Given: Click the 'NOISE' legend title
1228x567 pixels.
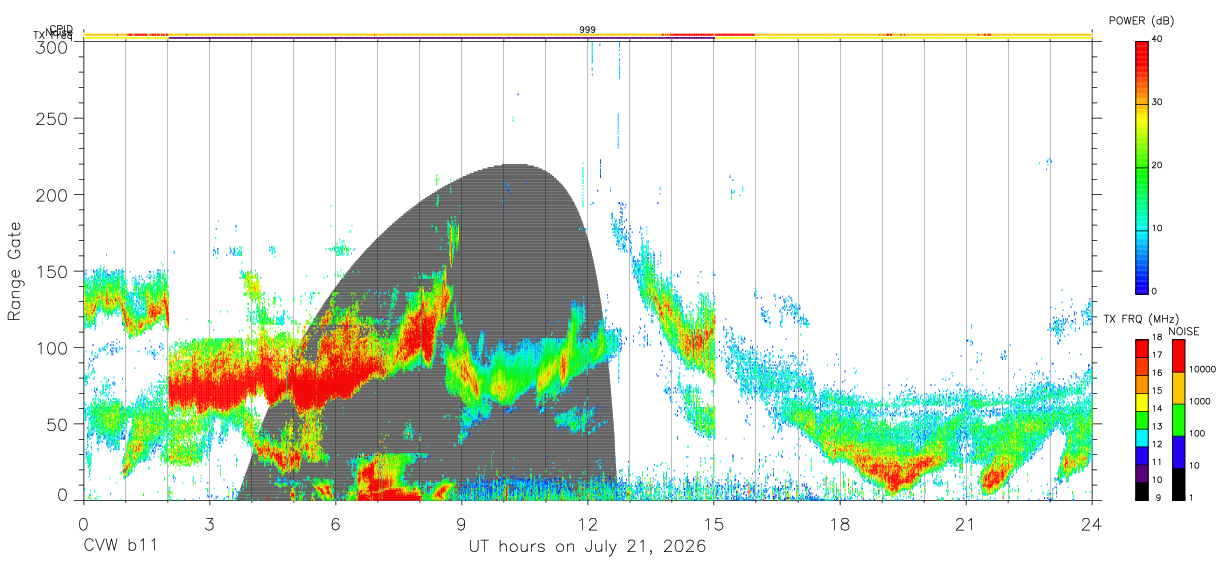Looking at the screenshot, I should (1183, 331).
